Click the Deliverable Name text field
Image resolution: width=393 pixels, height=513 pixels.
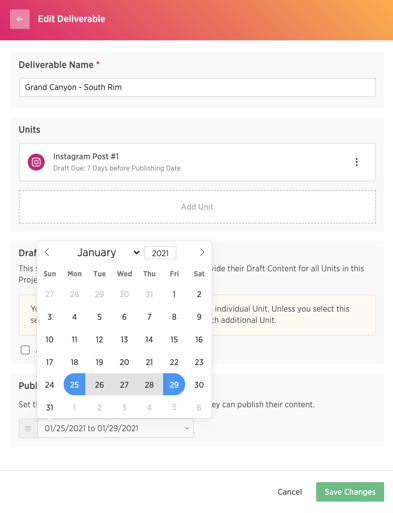click(x=197, y=87)
